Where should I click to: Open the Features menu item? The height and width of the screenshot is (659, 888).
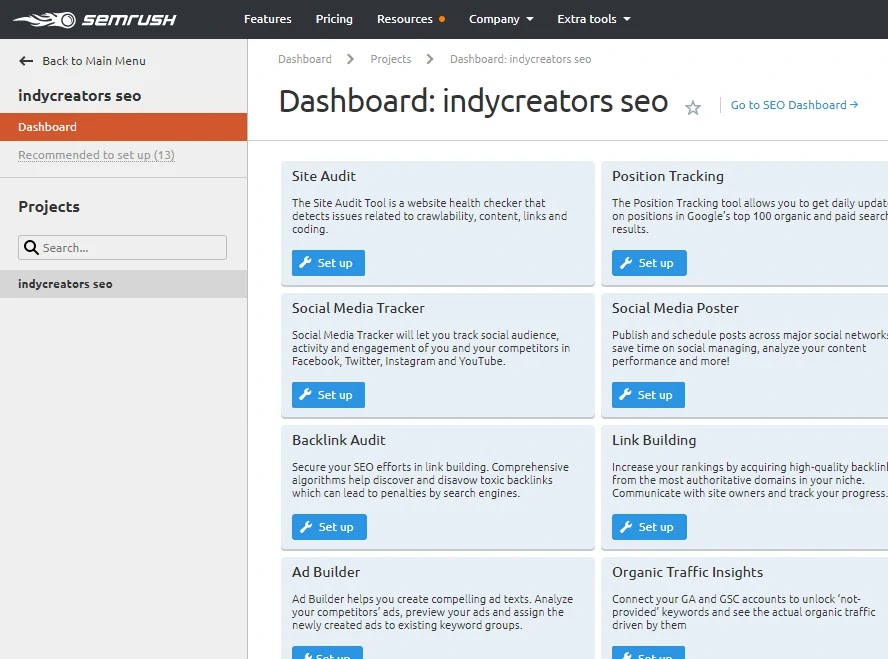pyautogui.click(x=267, y=19)
